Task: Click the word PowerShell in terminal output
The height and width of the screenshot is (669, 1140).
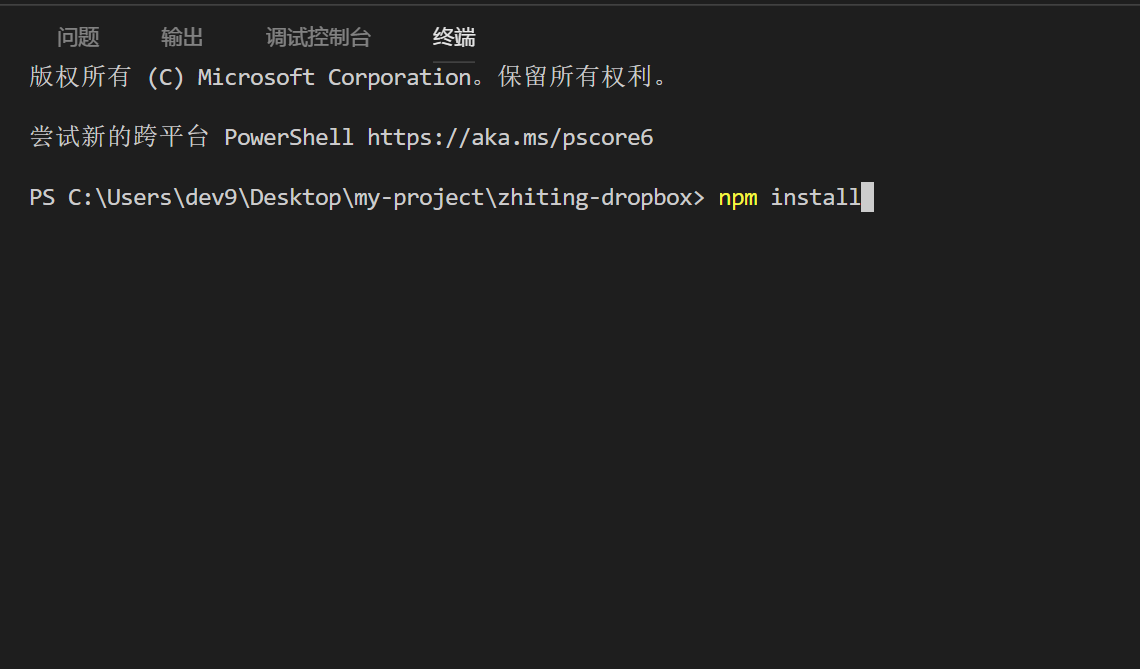Action: pyautogui.click(x=289, y=137)
